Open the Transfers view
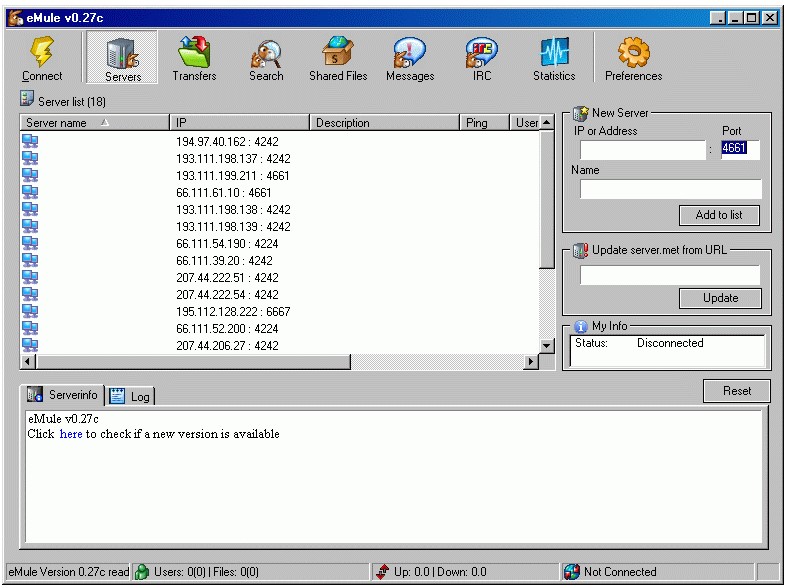 pyautogui.click(x=194, y=57)
